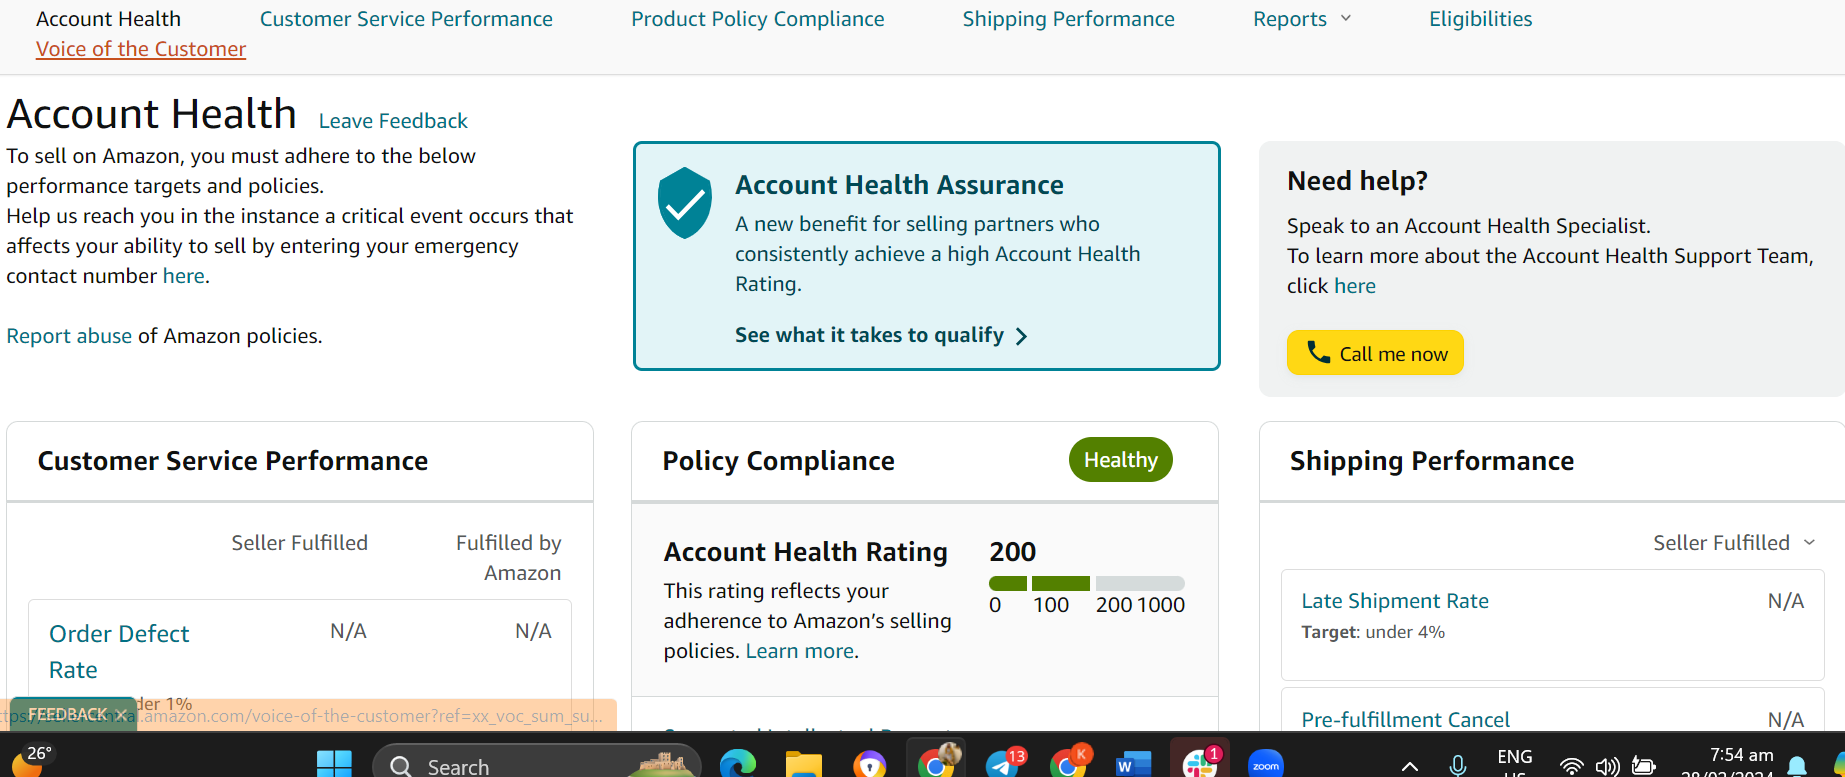
Task: Click the phone icon on Call me now
Action: pos(1318,353)
